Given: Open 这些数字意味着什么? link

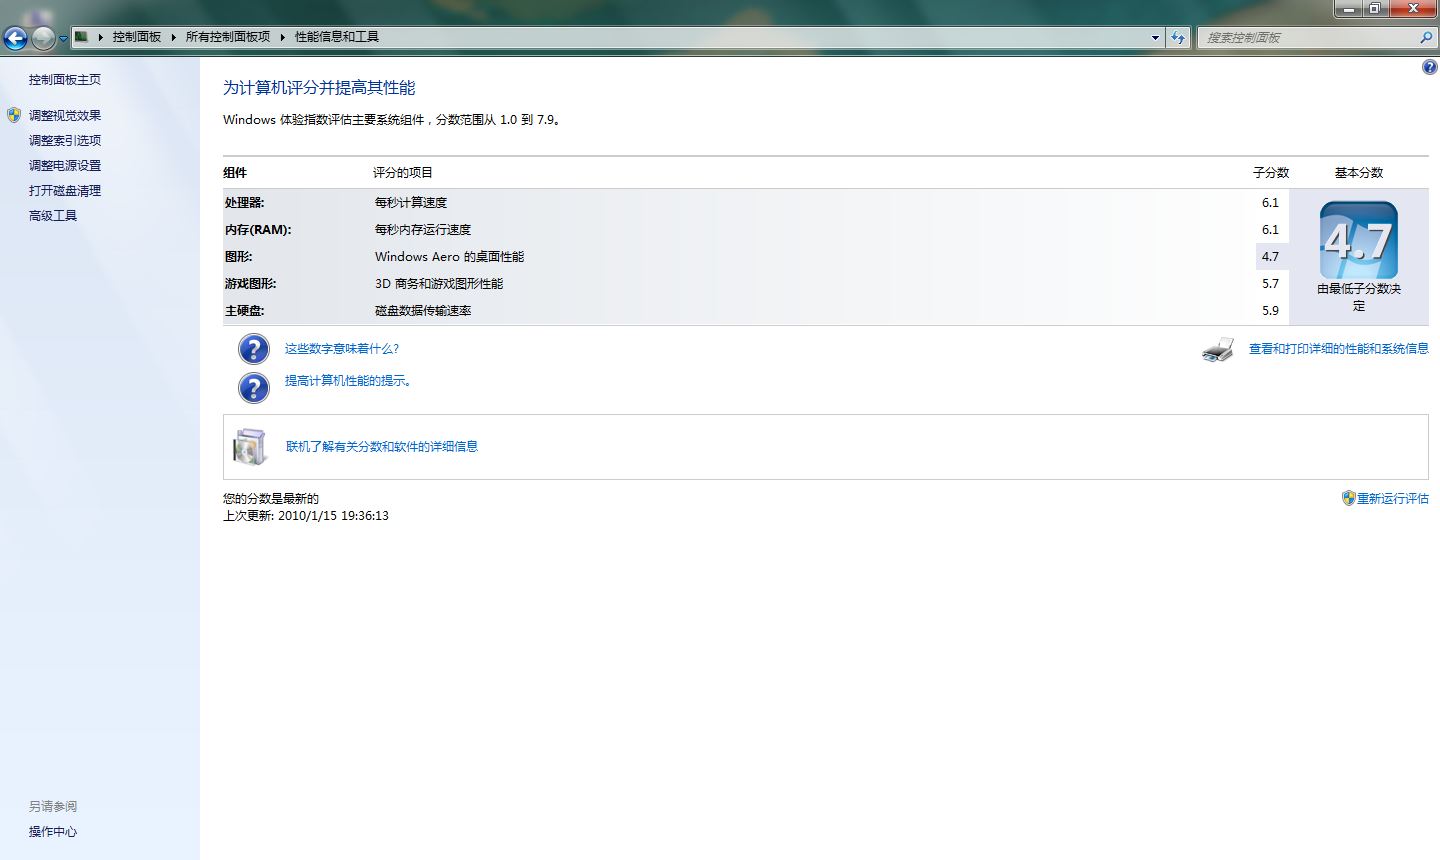Looking at the screenshot, I should [x=342, y=349].
